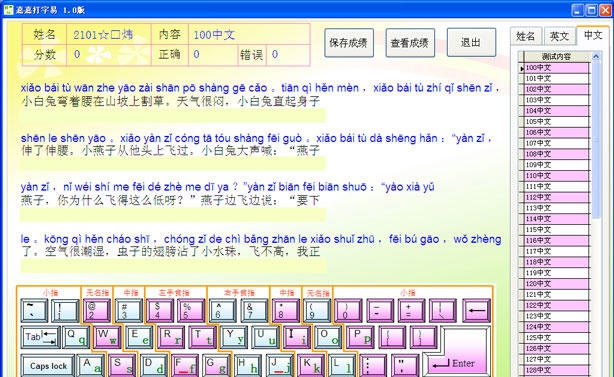Click the J key on virtual keyboard

tap(280, 366)
